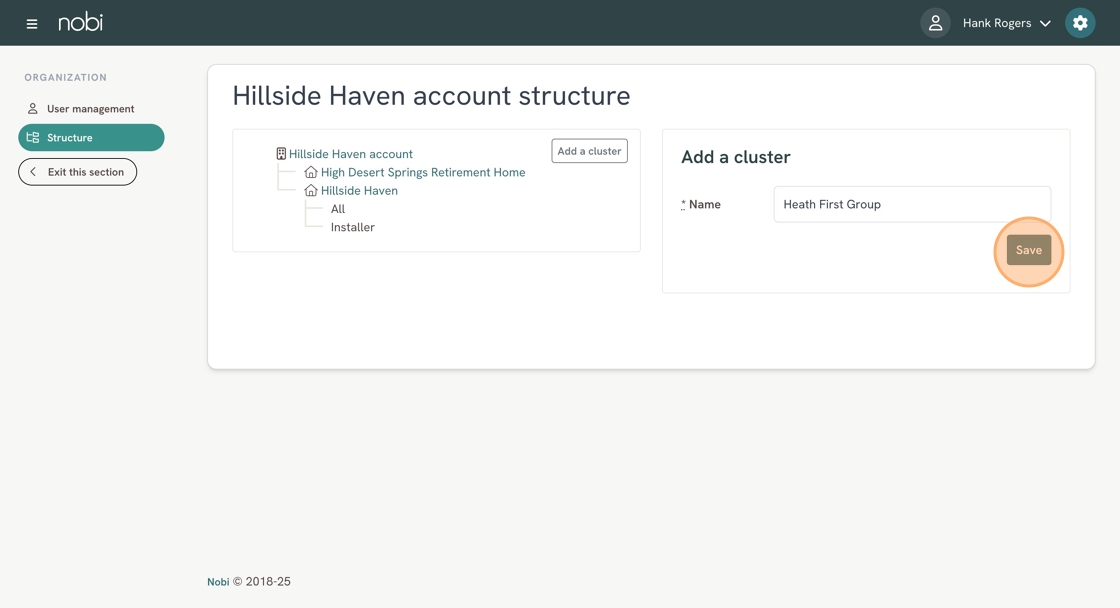Click the ORGANIZATION sidebar heading
Viewport: 1120px width, 608px height.
(x=66, y=77)
